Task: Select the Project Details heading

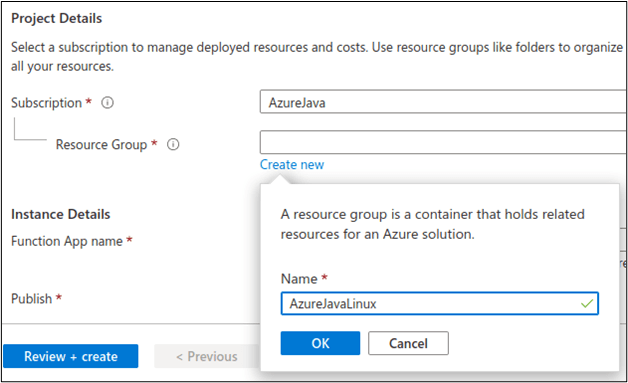Action: click(56, 18)
